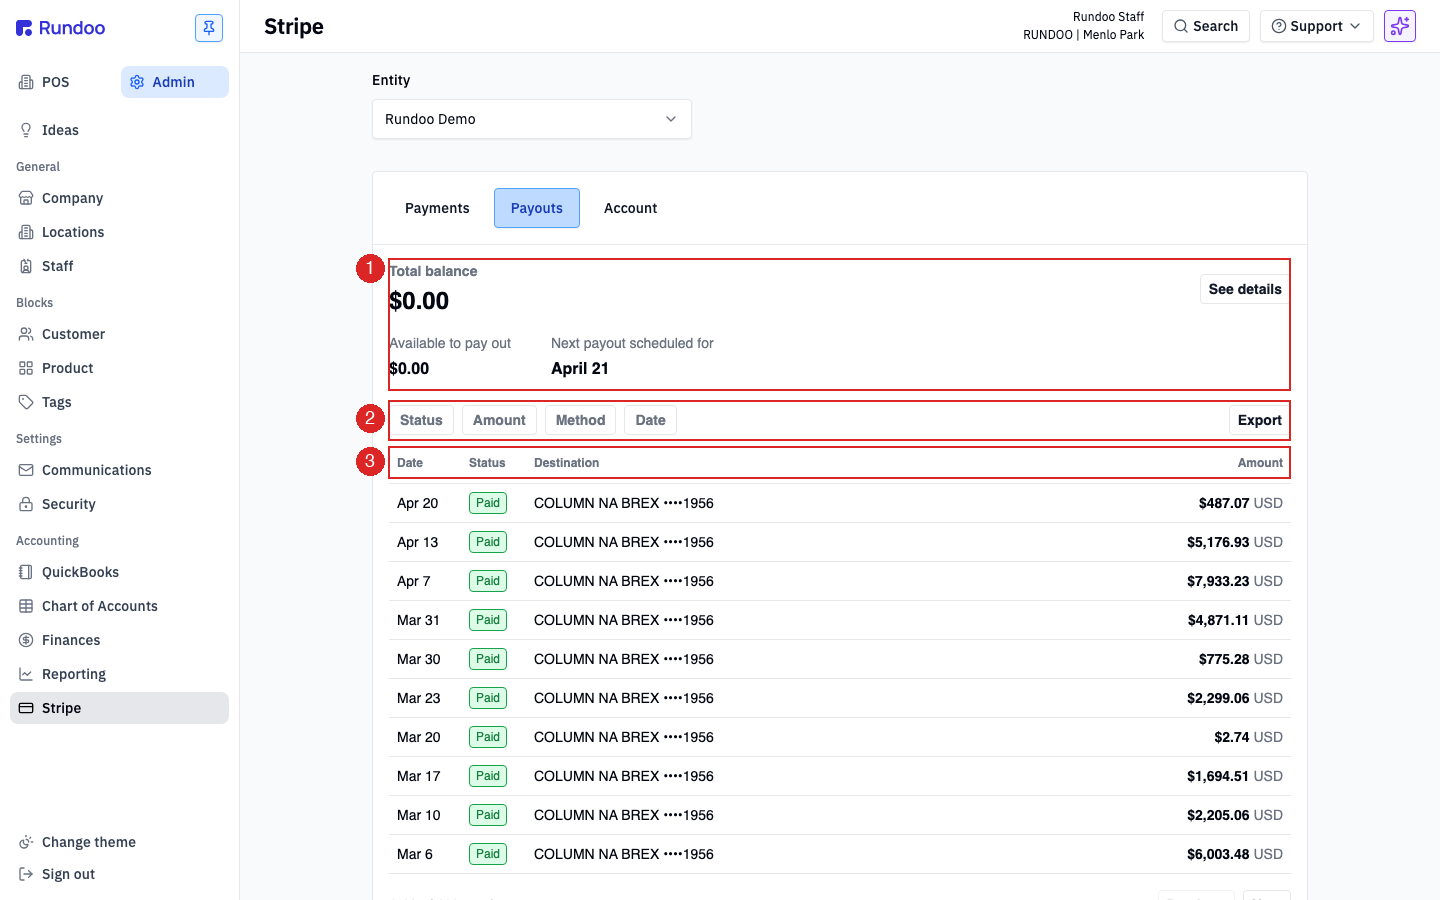This screenshot has width=1440, height=900.
Task: Click the Staff badge icon
Action: 26,266
